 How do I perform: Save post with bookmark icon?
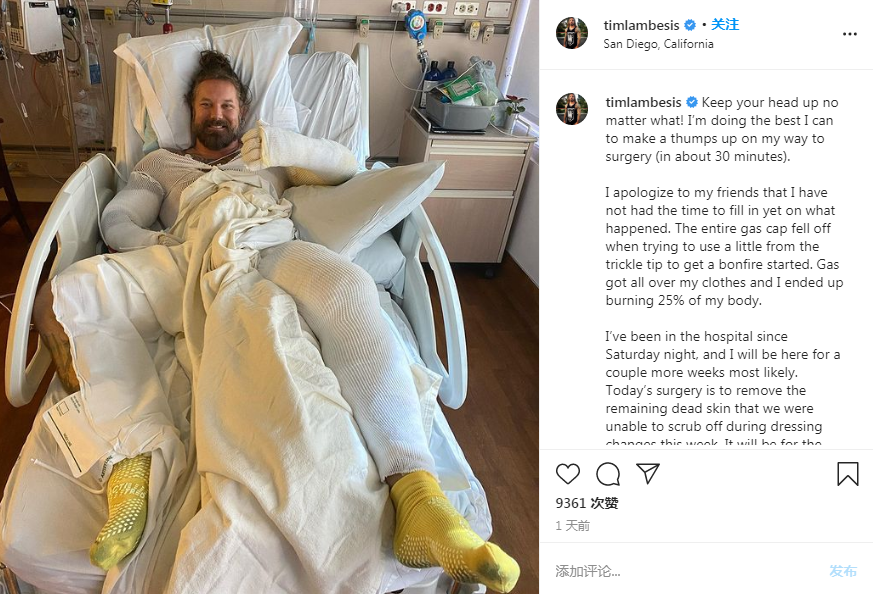tap(847, 474)
